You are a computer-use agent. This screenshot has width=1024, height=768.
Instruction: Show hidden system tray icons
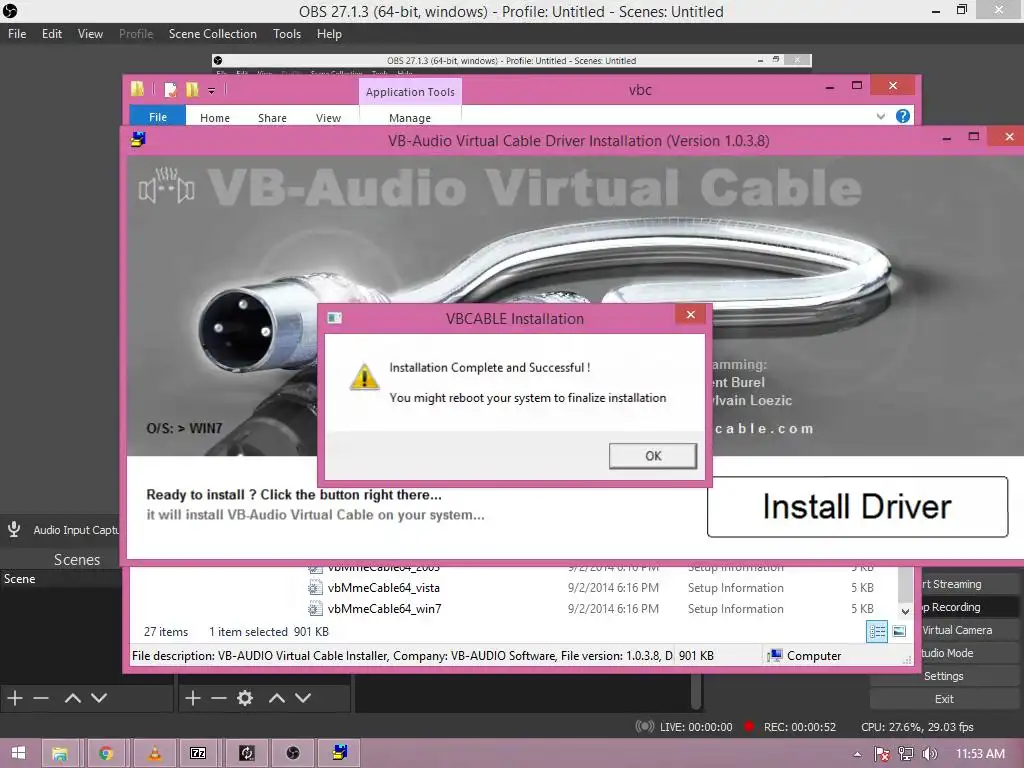[857, 754]
